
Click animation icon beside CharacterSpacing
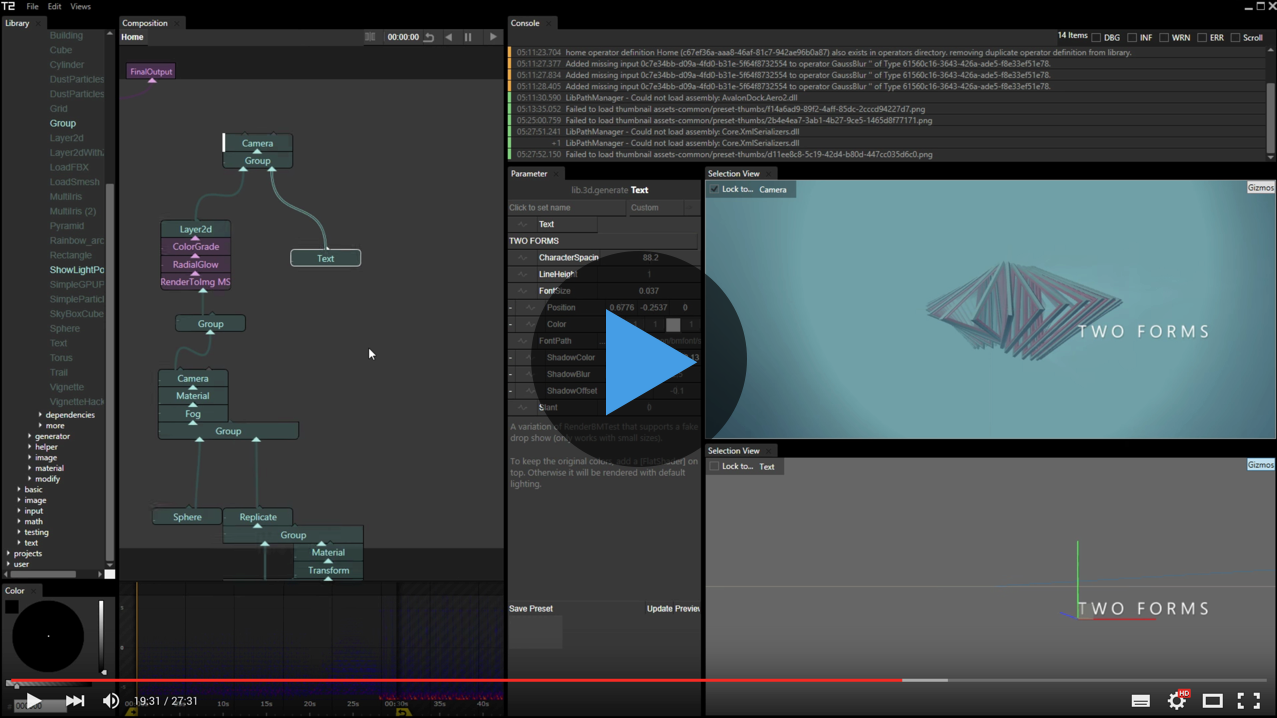522,258
